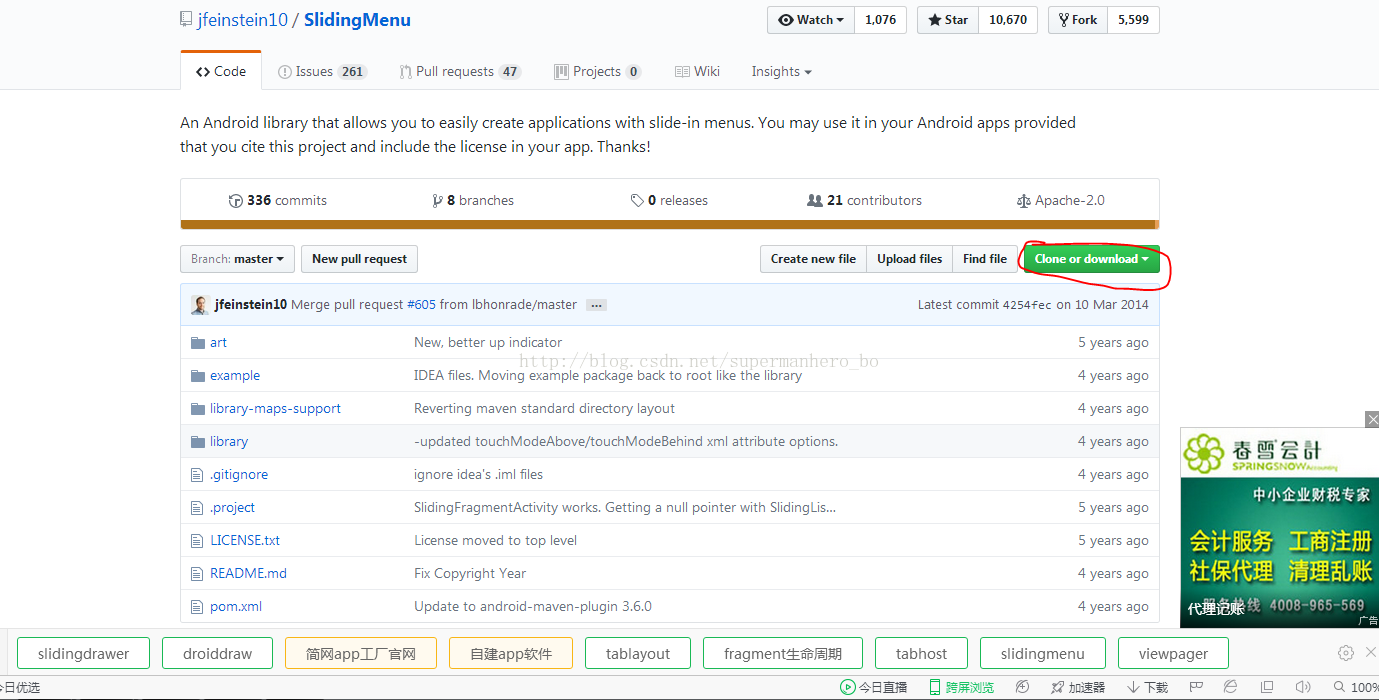Open the Watch dropdown button

(811, 20)
